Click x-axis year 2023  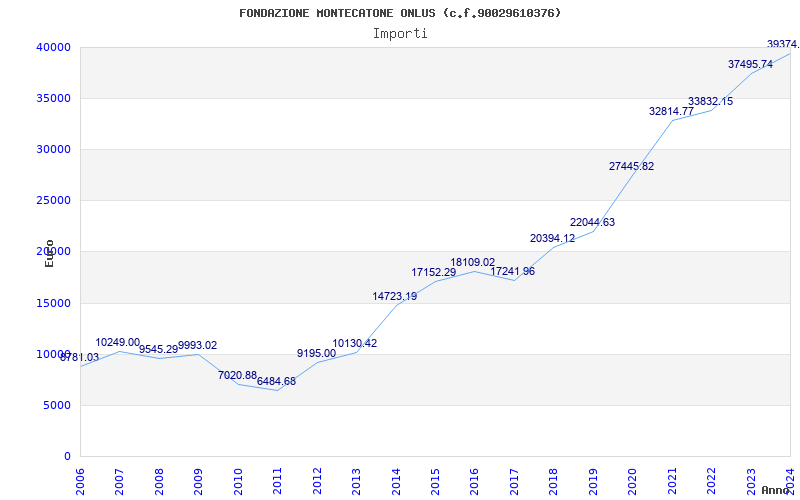coord(751,481)
